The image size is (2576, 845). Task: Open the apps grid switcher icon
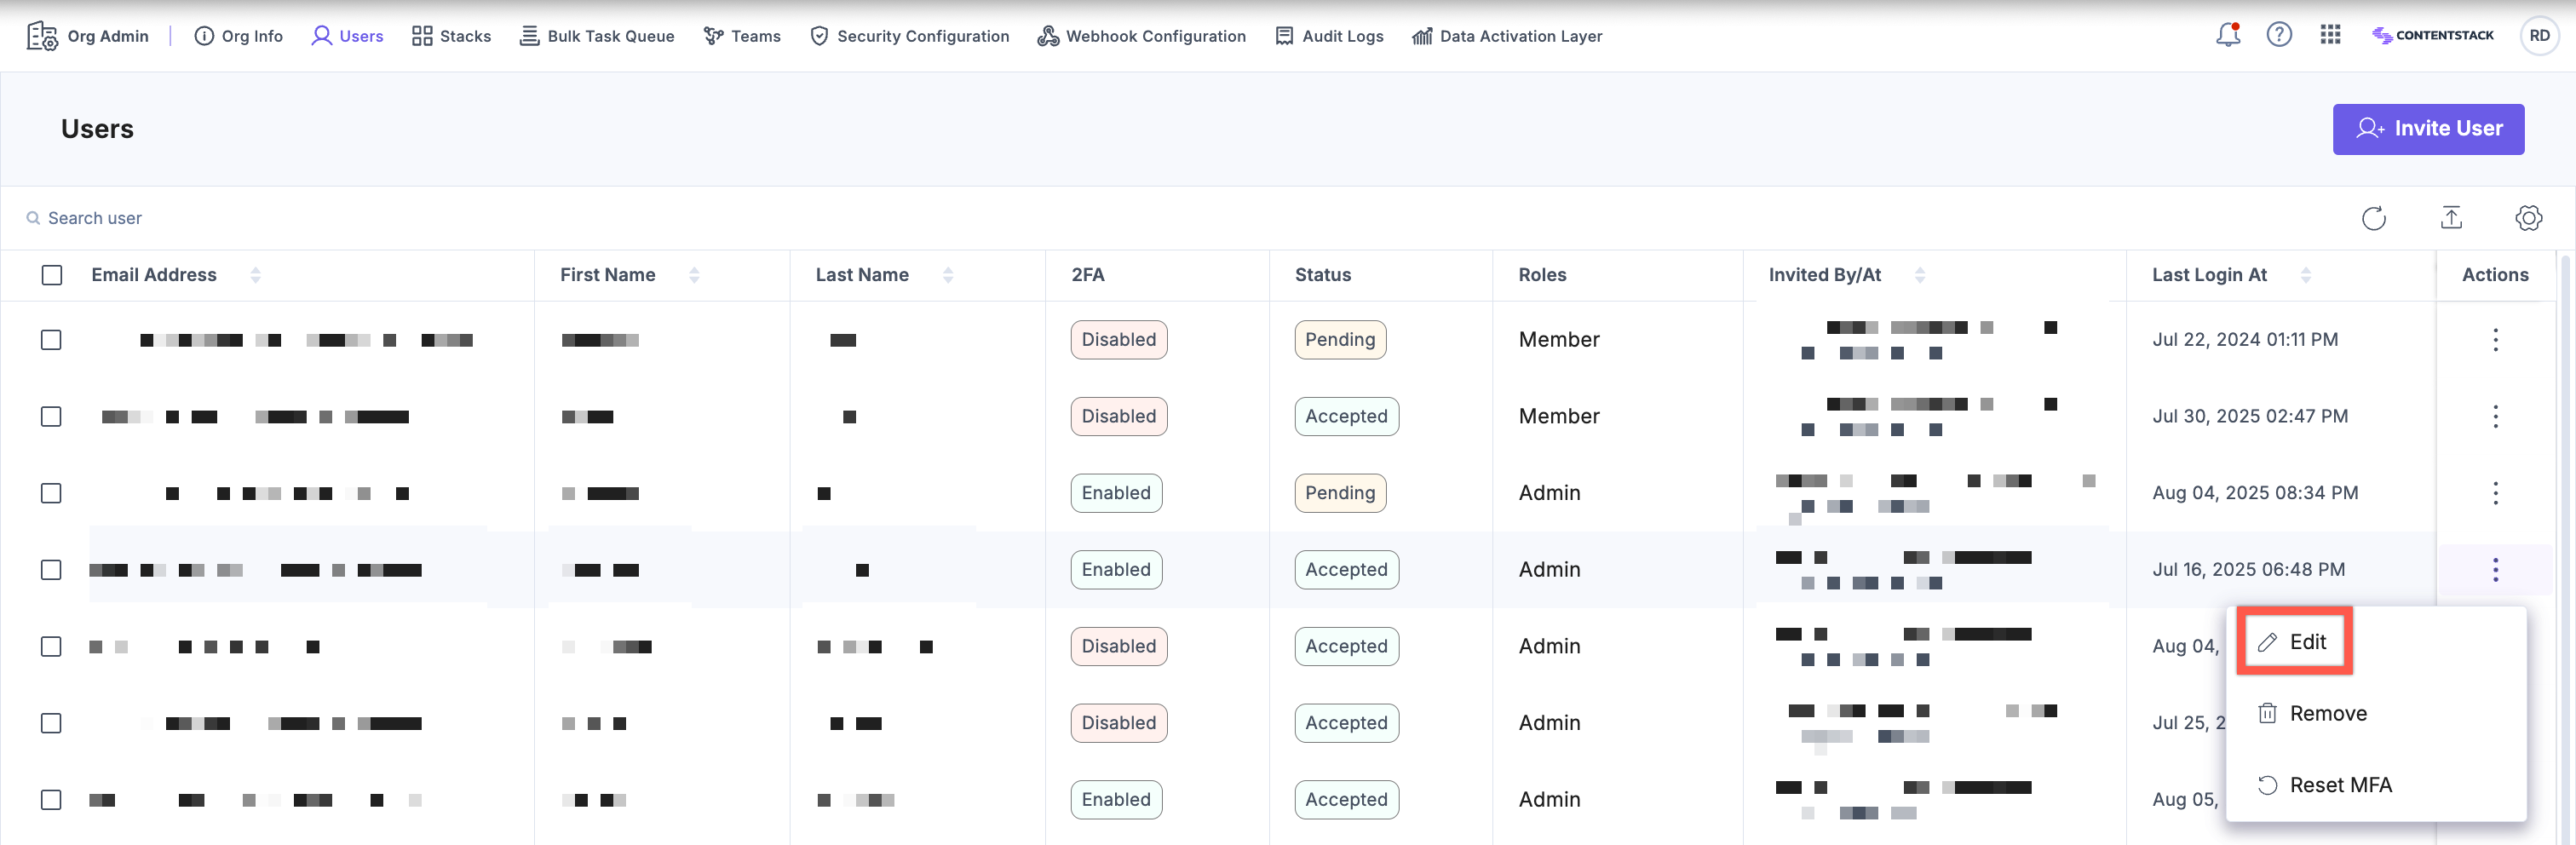pyautogui.click(x=2330, y=35)
